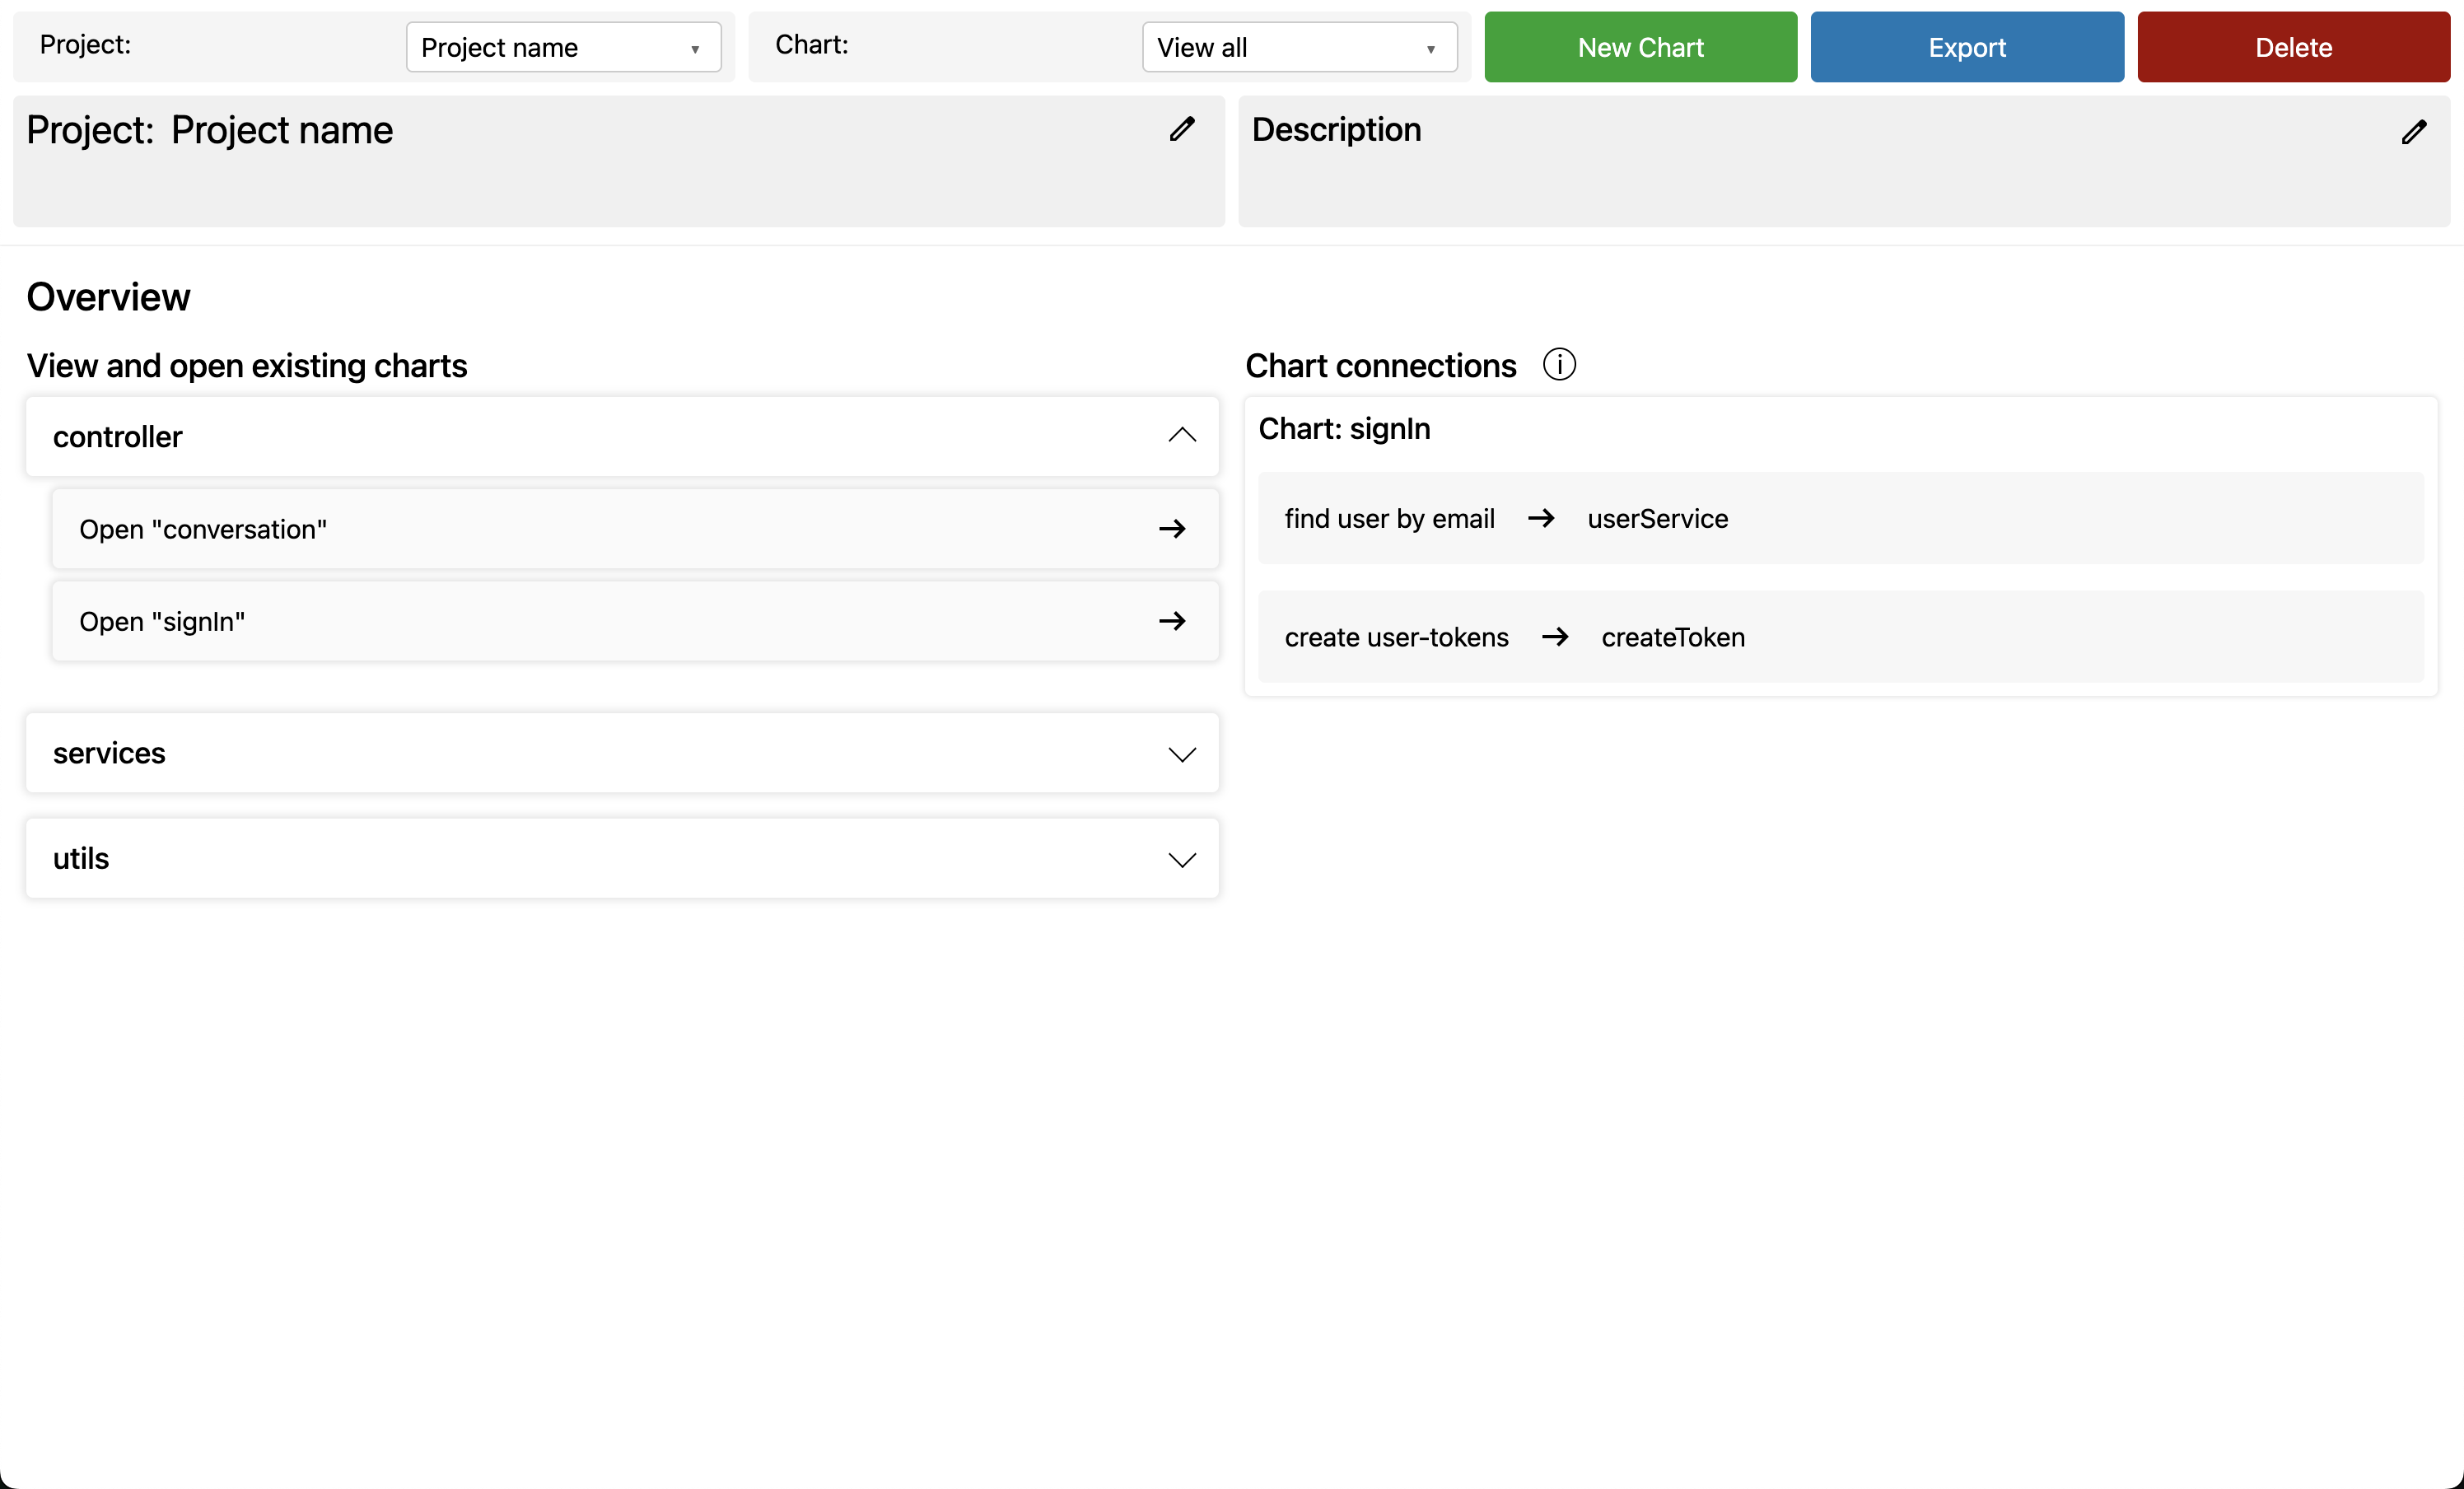Select the create user-tokens connection

pos(1840,637)
